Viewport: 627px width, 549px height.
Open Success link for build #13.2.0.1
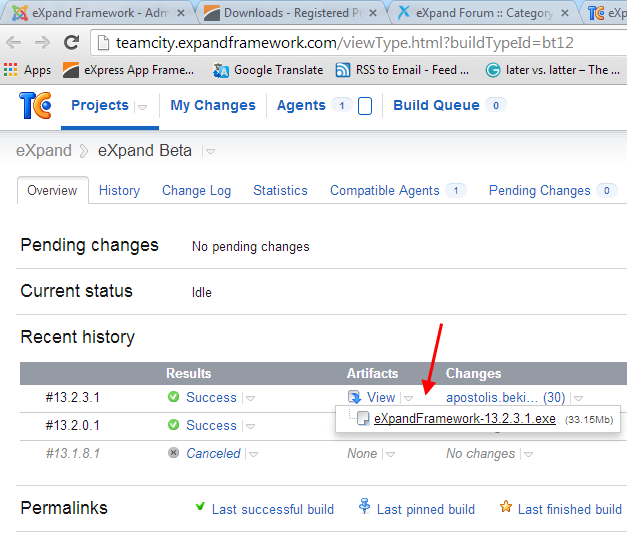click(x=211, y=425)
